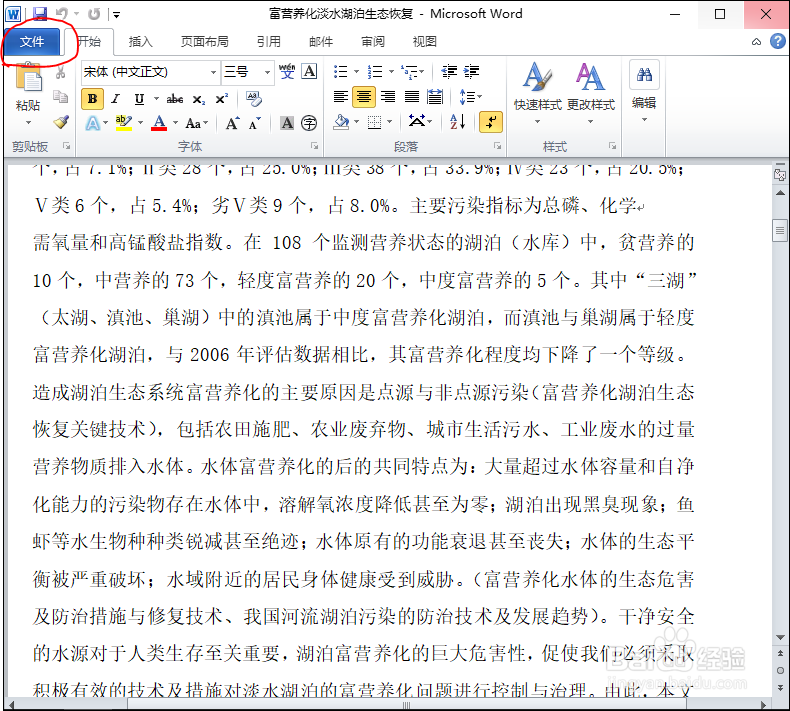790x711 pixels.
Task: Switch to the 审阅 (Review) tab
Action: (x=373, y=41)
